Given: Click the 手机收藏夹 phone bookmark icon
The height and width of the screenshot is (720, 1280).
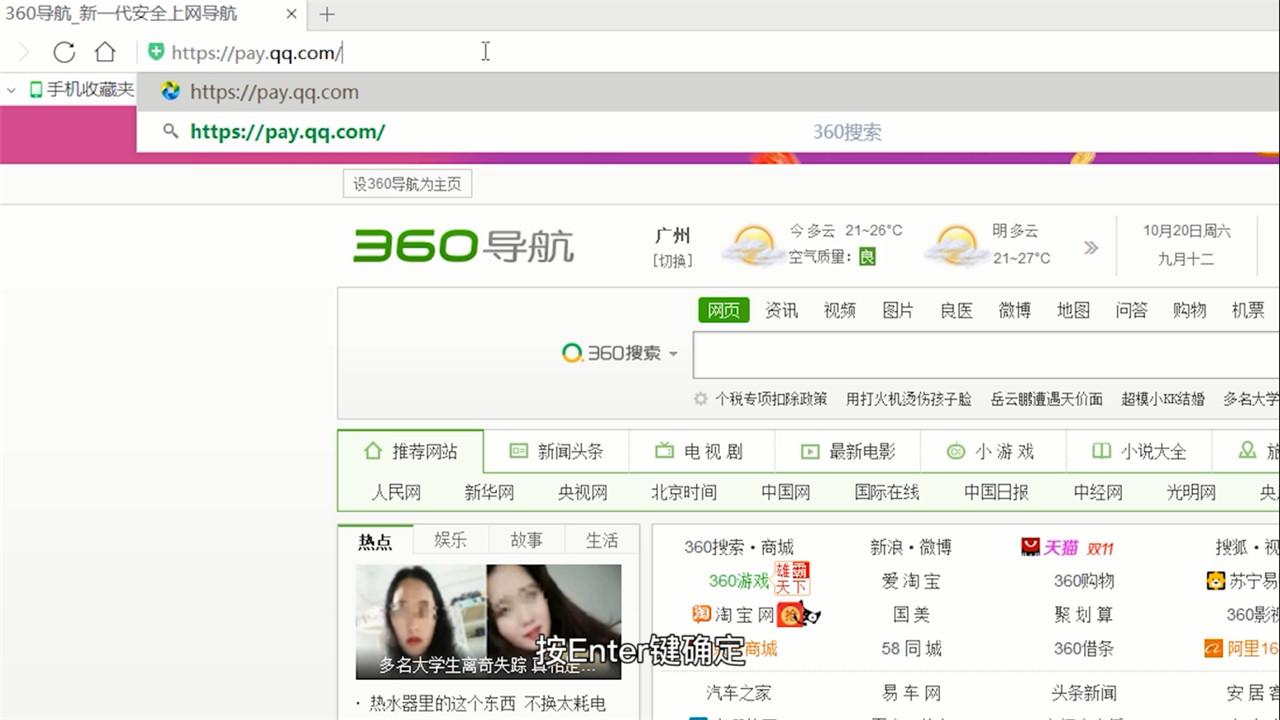Looking at the screenshot, I should (x=36, y=90).
